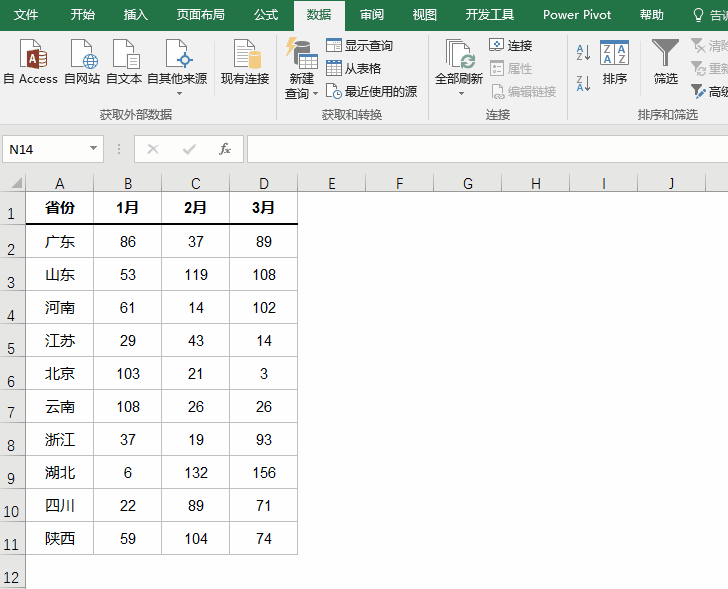Open the Power Pivot tab

[x=577, y=15]
